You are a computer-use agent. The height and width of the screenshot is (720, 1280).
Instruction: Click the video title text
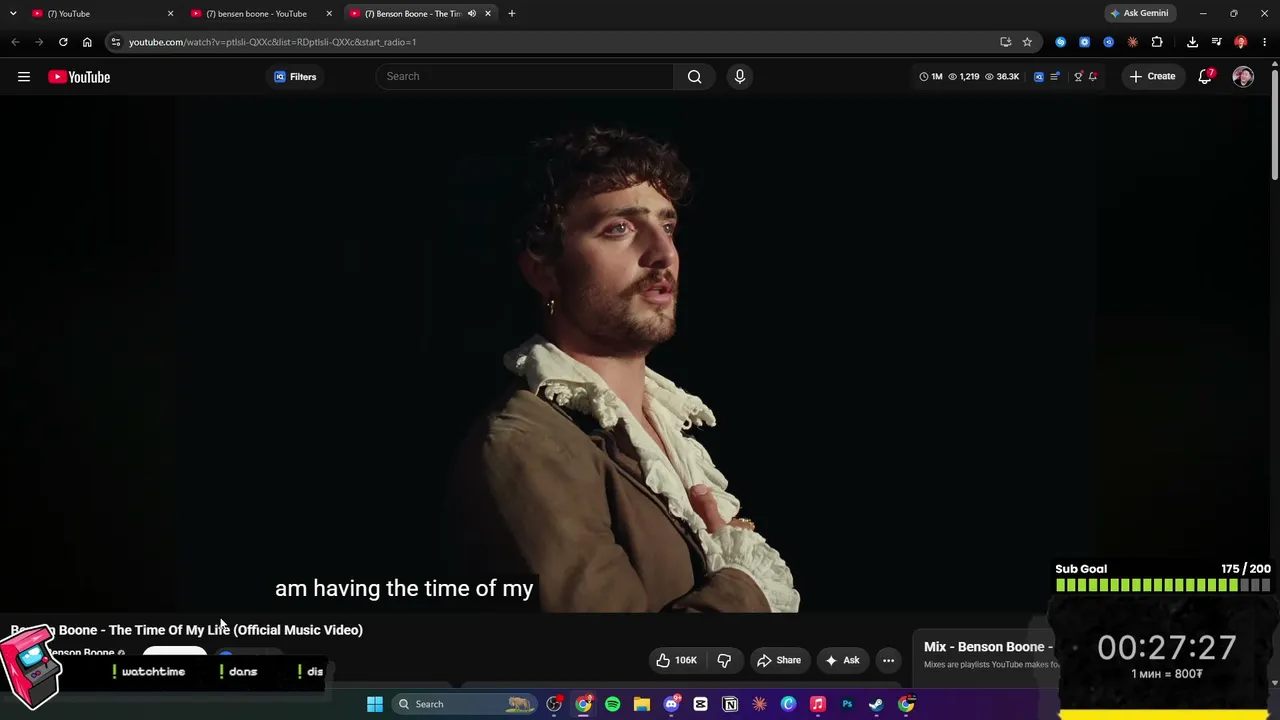pyautogui.click(x=187, y=630)
